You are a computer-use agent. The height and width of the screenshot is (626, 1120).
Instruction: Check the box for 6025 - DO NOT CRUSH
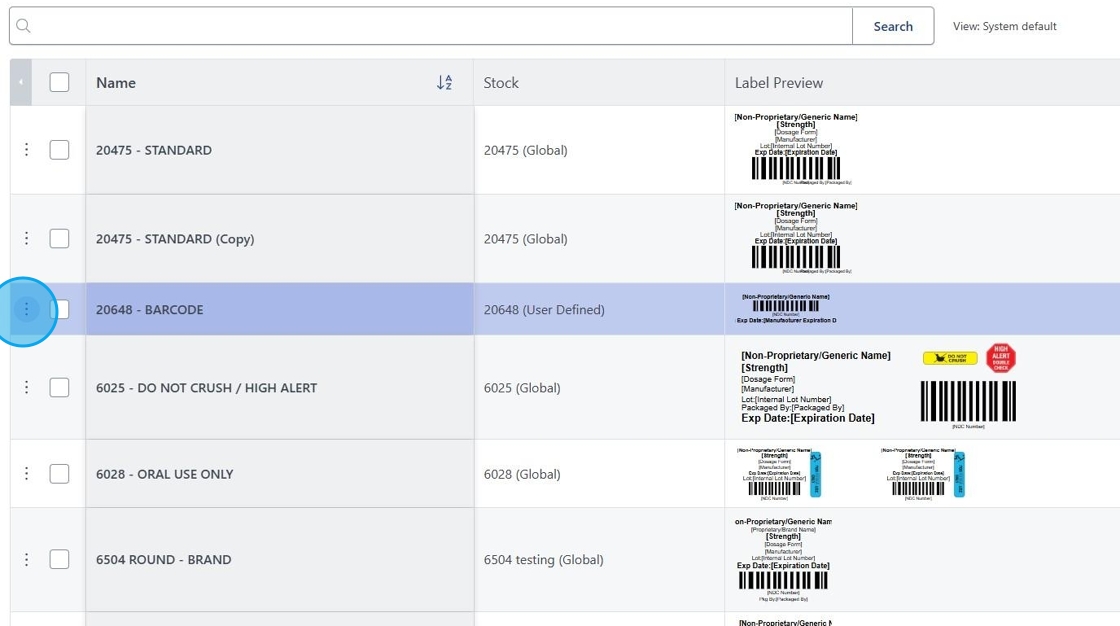point(59,387)
